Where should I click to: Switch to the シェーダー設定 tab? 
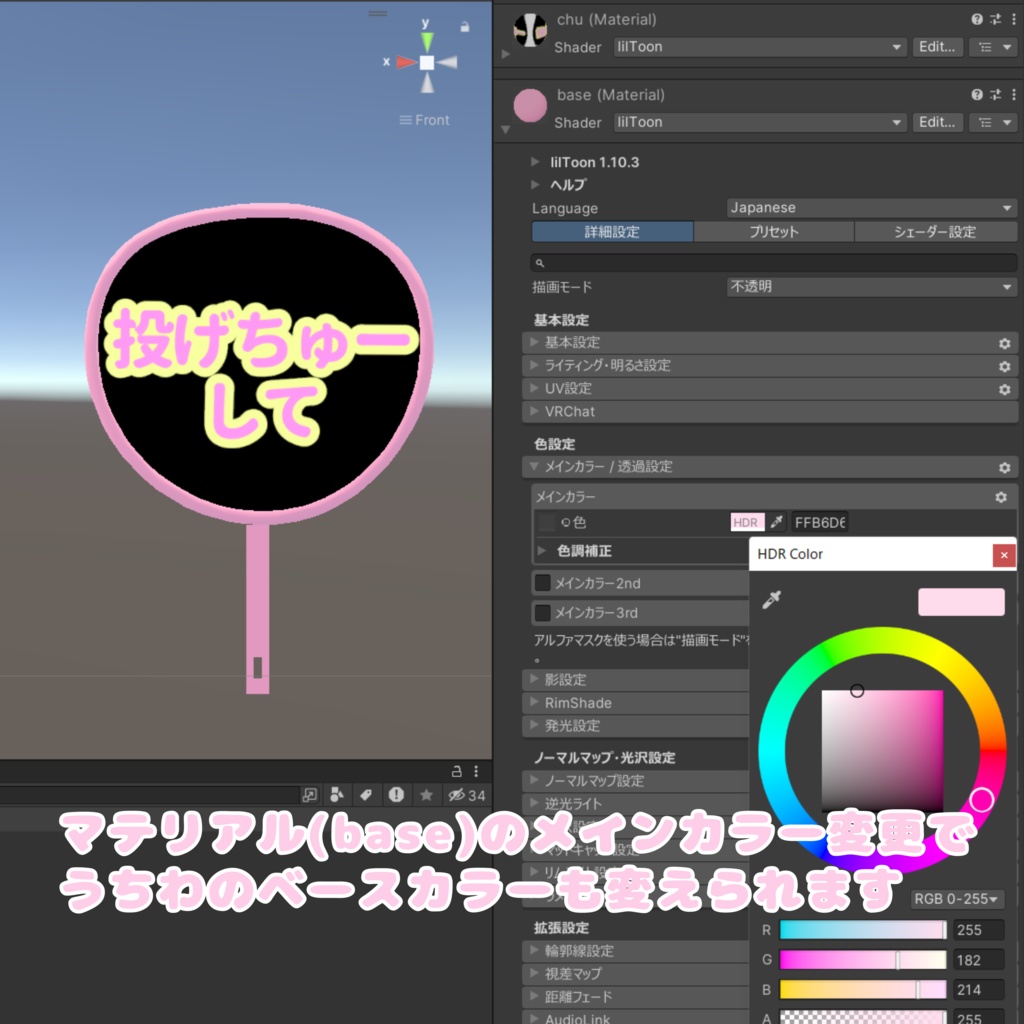[x=936, y=231]
